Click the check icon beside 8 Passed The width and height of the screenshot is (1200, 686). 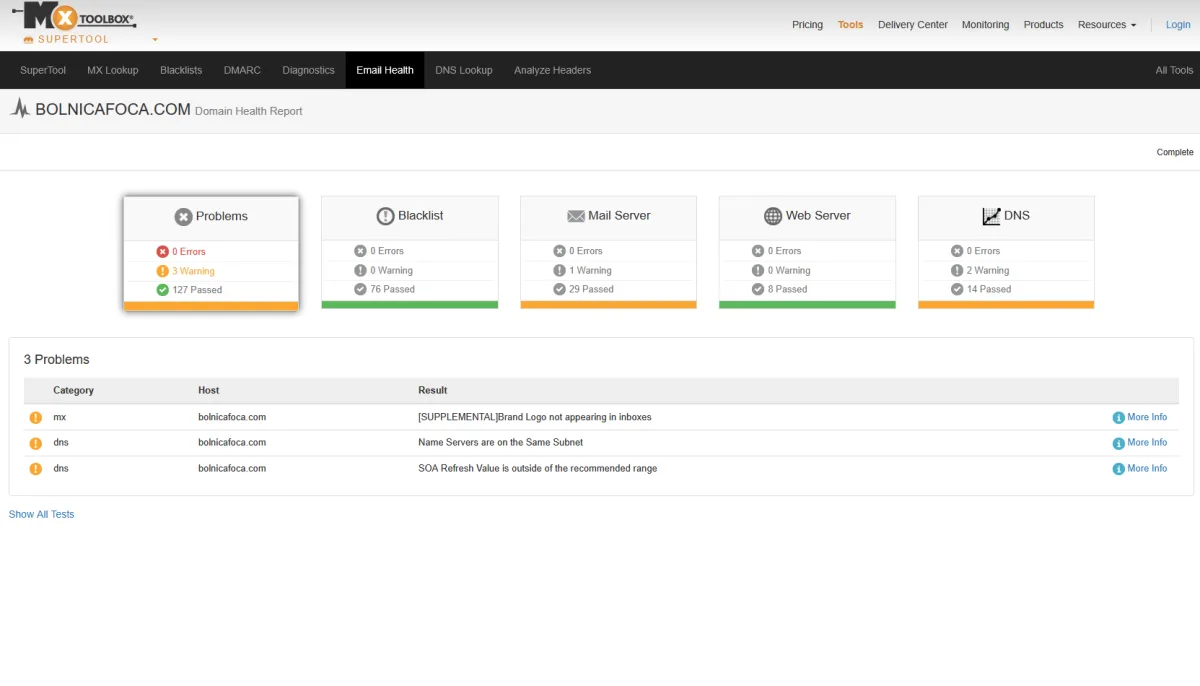coord(759,289)
